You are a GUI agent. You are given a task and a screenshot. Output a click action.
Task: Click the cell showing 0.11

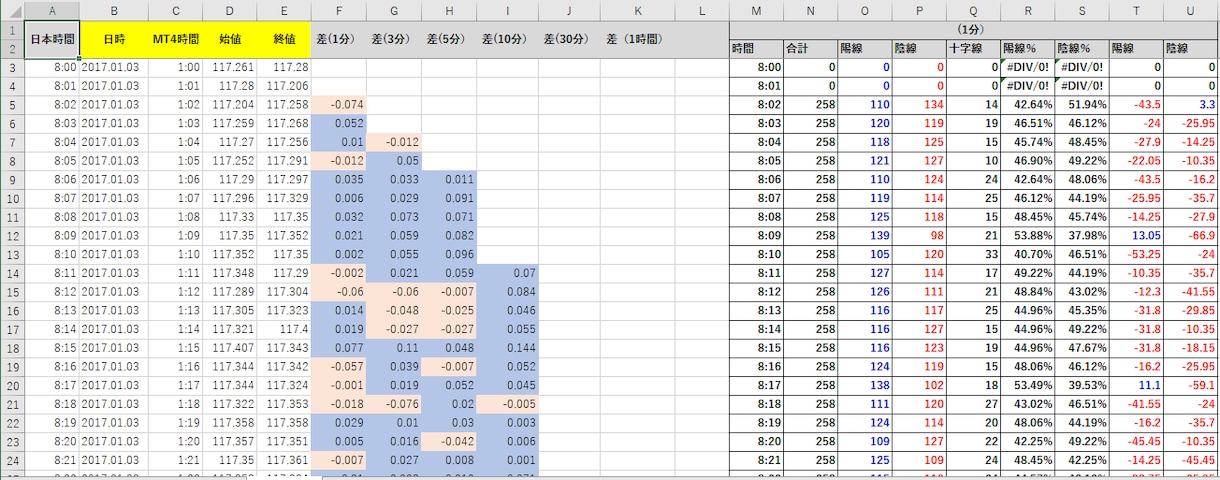click(394, 349)
